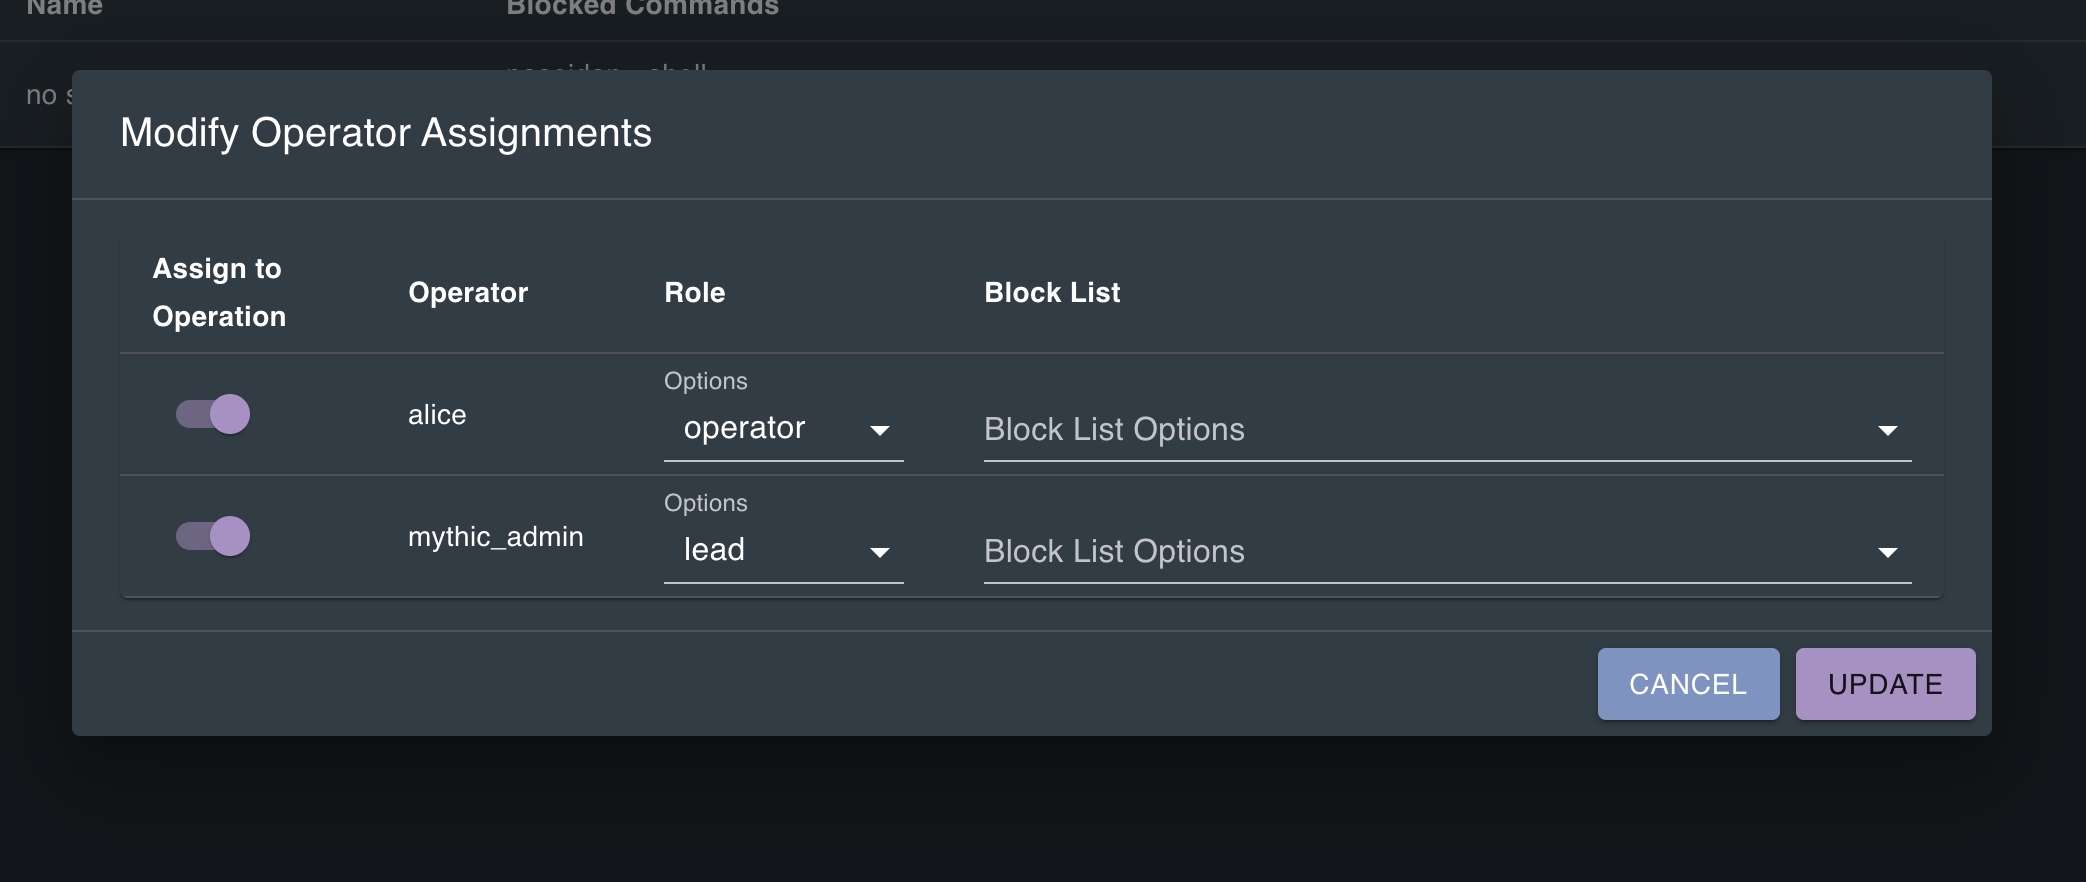
Task: Select the mythic_admin operator name
Action: point(496,537)
